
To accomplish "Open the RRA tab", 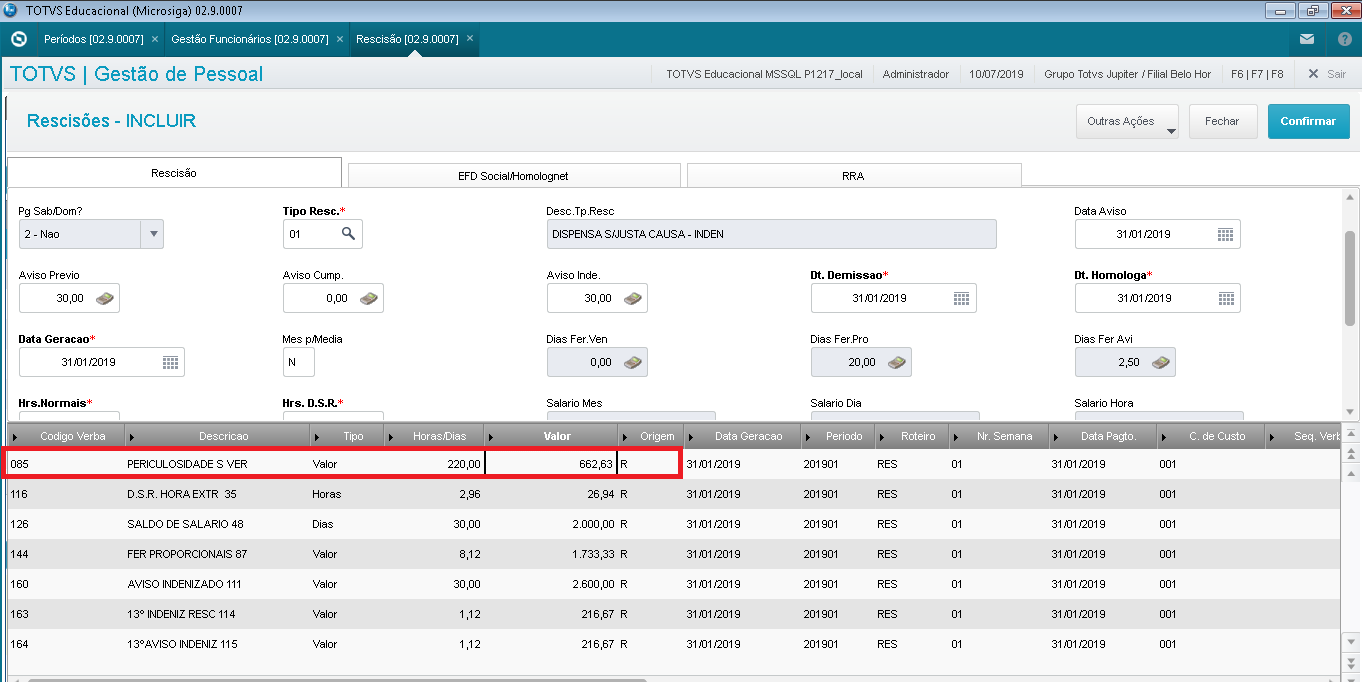I will tap(853, 176).
